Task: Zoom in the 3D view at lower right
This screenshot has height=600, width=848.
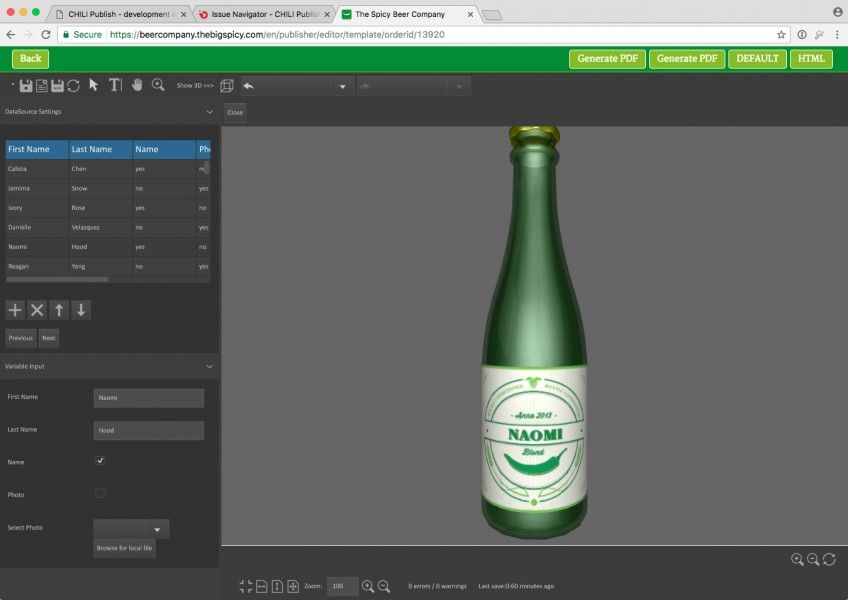Action: coord(797,559)
